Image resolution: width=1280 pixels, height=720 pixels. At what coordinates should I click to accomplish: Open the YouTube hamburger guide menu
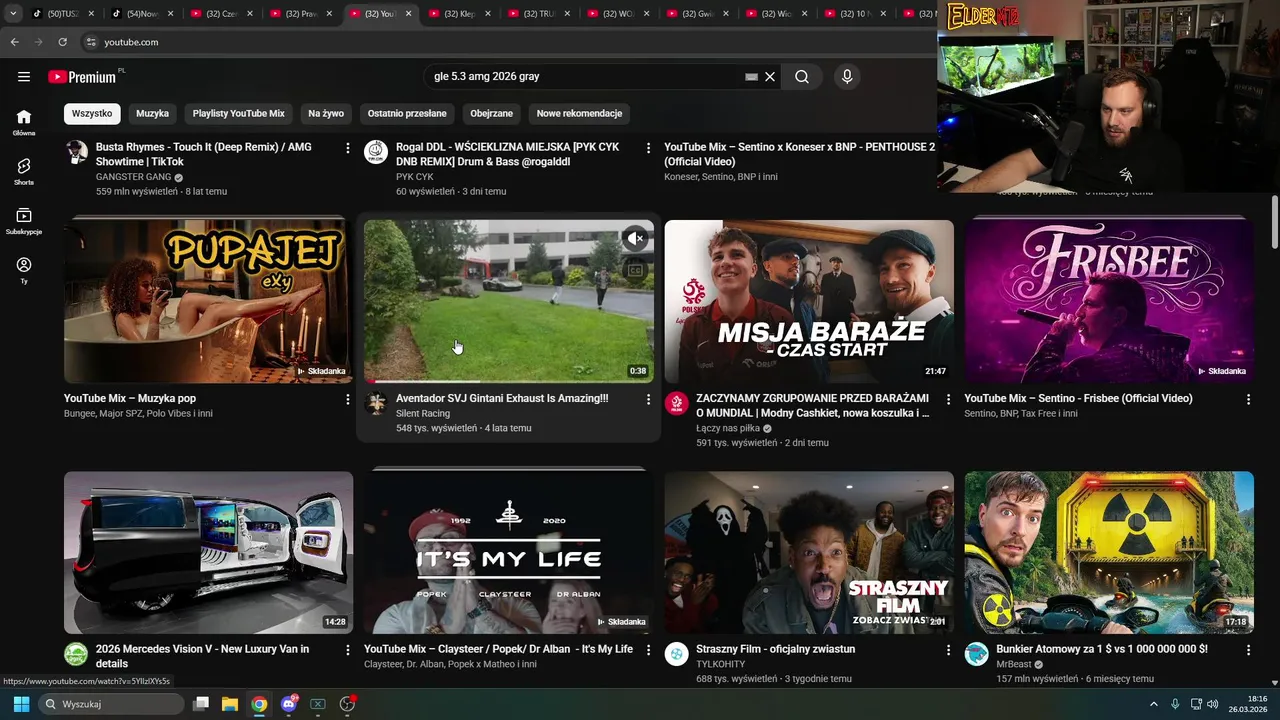(x=24, y=77)
